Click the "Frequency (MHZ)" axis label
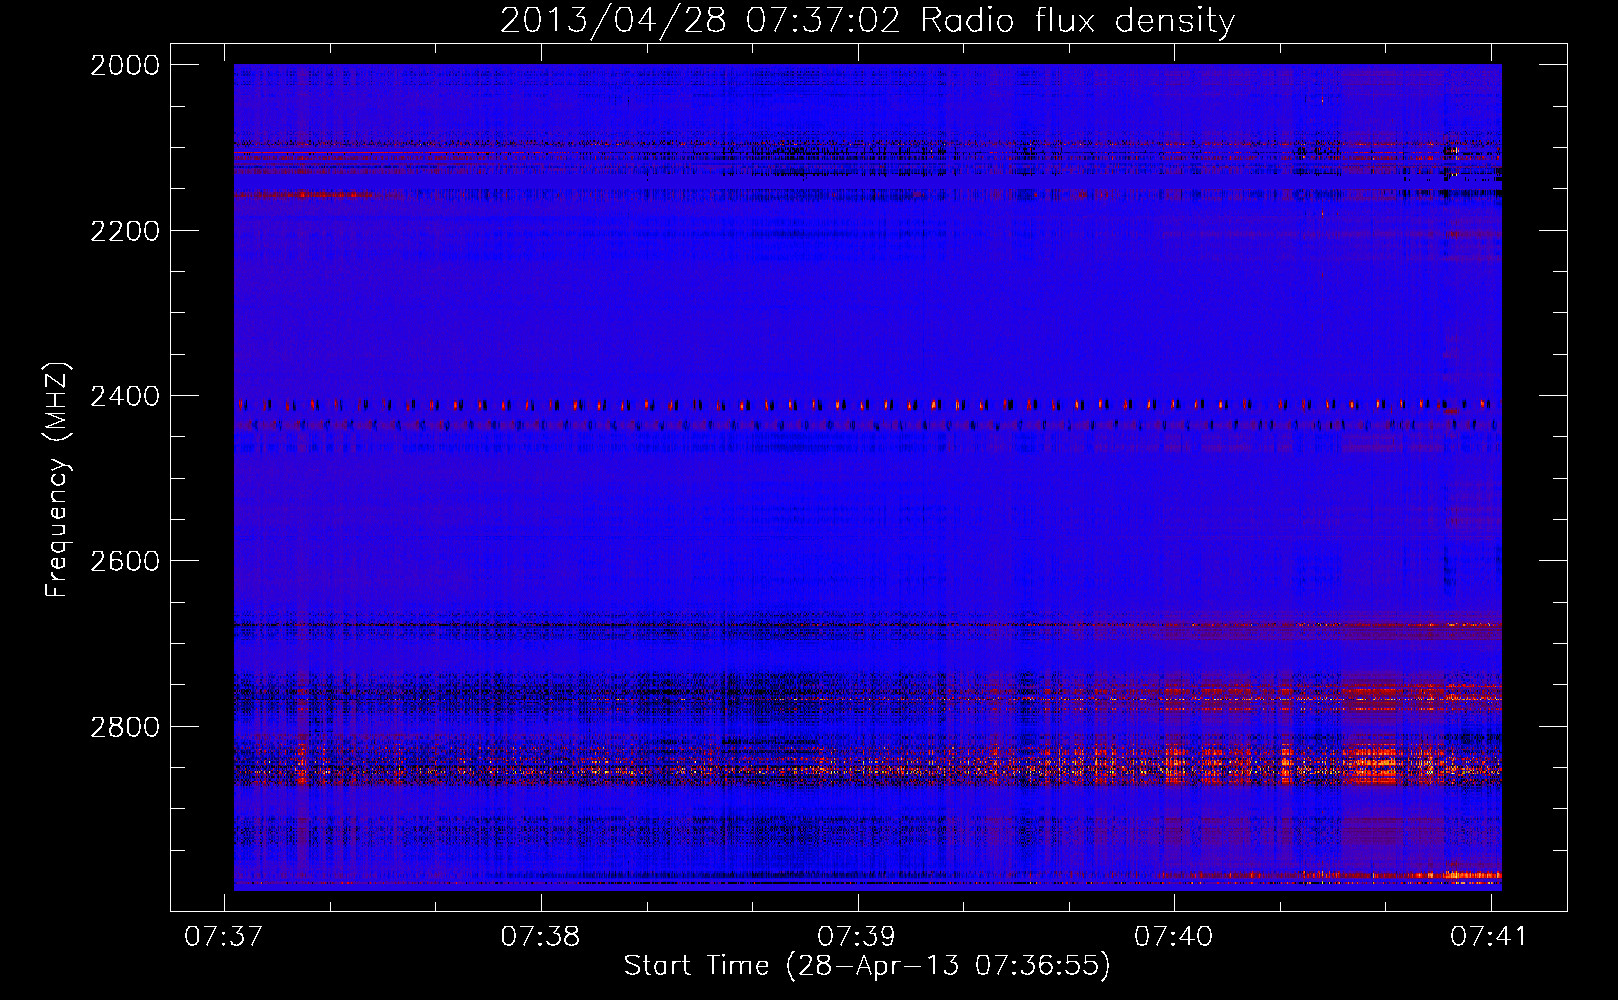Screen dimensions: 1618x1000 (57, 480)
